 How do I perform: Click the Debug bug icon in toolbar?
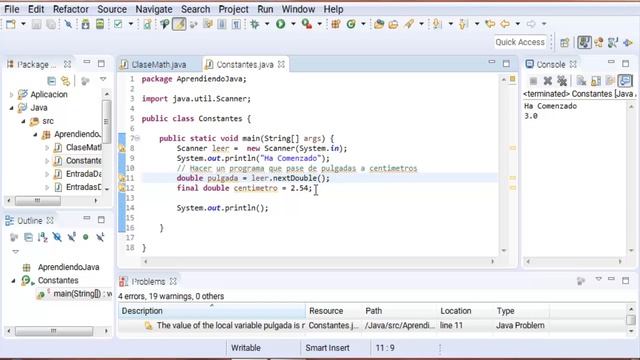coord(255,24)
